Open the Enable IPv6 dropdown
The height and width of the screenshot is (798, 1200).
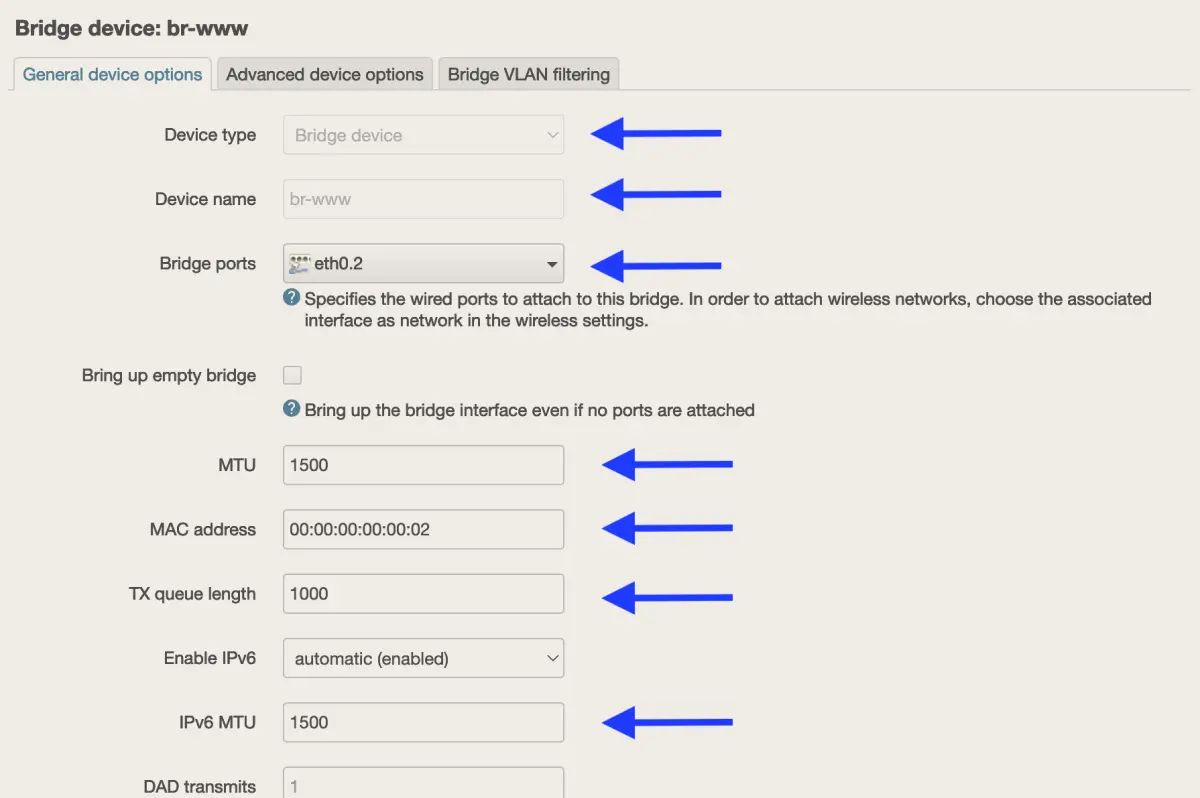point(423,658)
